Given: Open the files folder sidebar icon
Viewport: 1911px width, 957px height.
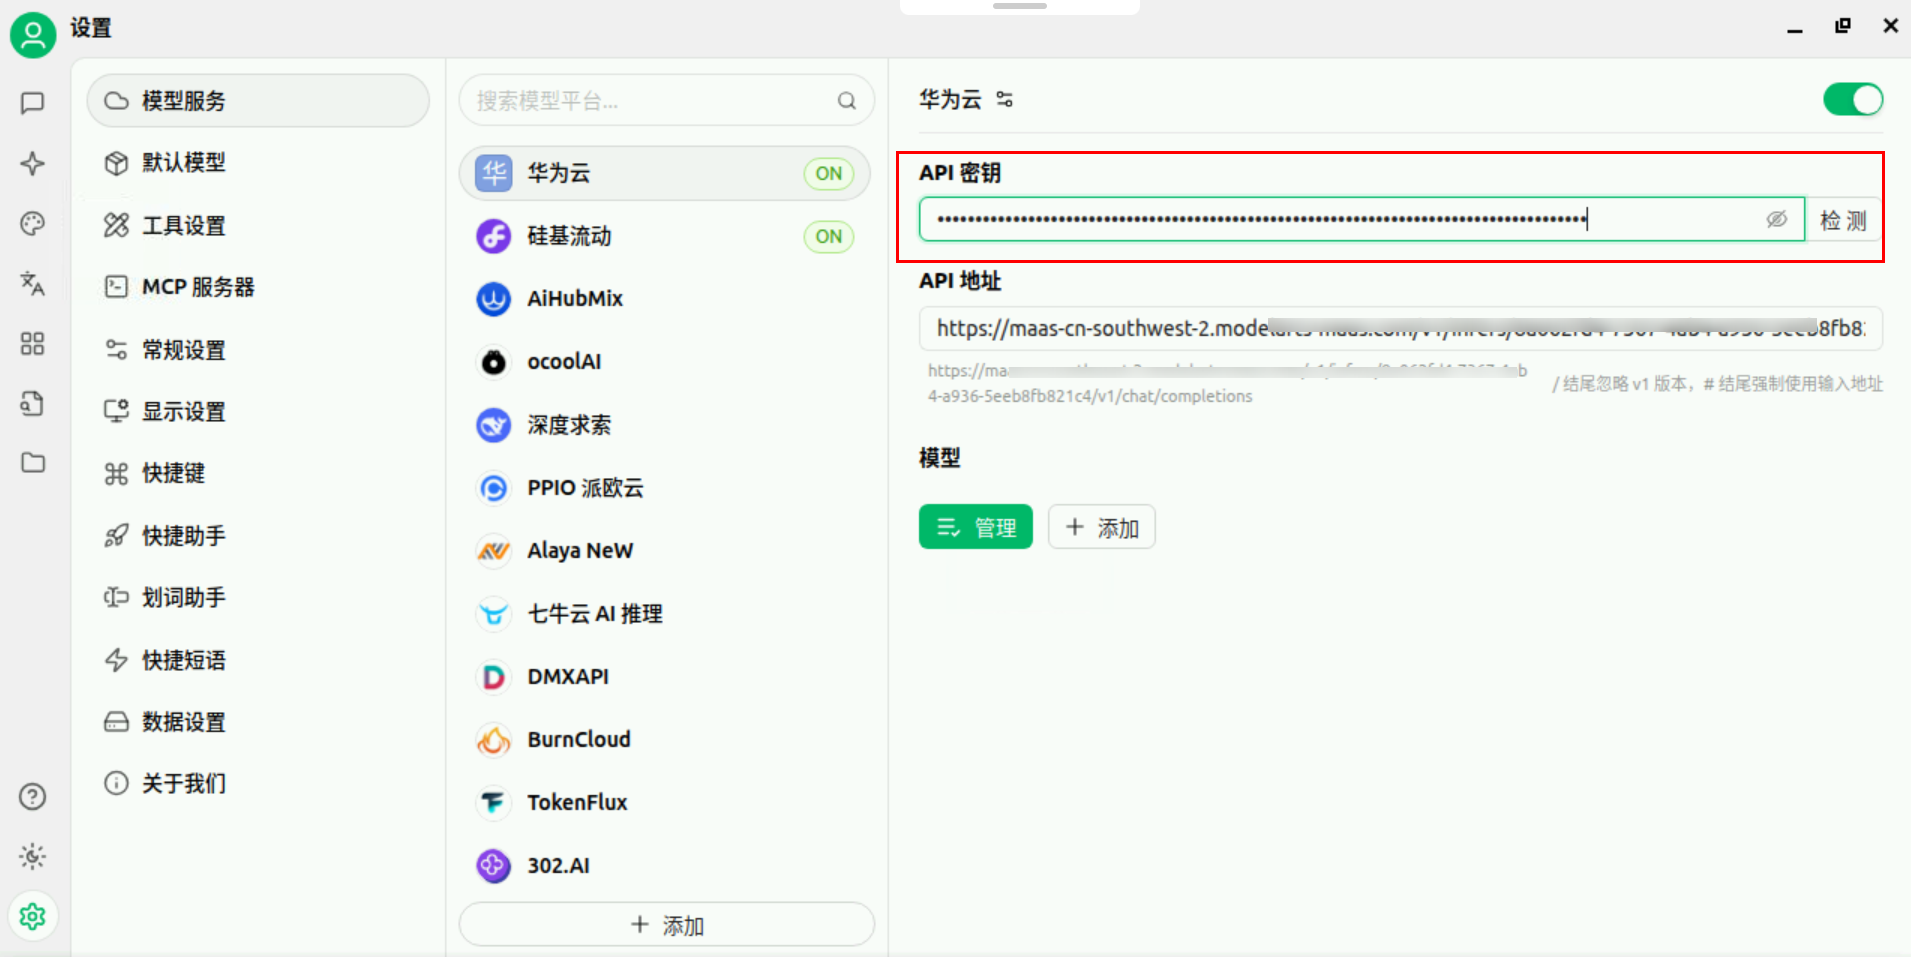Looking at the screenshot, I should tap(33, 462).
